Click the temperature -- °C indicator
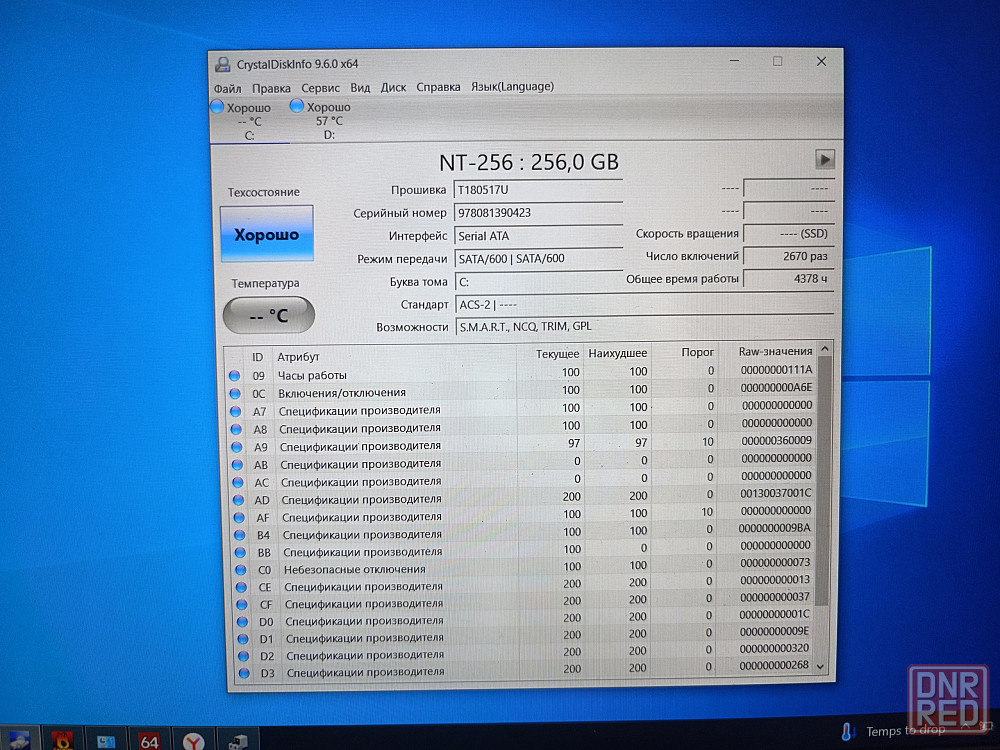 268,315
